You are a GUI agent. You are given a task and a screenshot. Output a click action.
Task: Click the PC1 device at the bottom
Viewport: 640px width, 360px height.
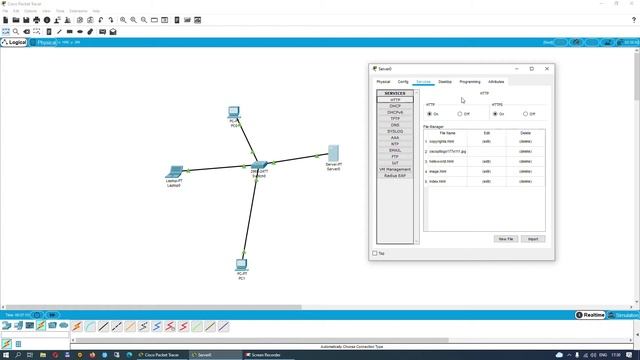click(x=242, y=264)
